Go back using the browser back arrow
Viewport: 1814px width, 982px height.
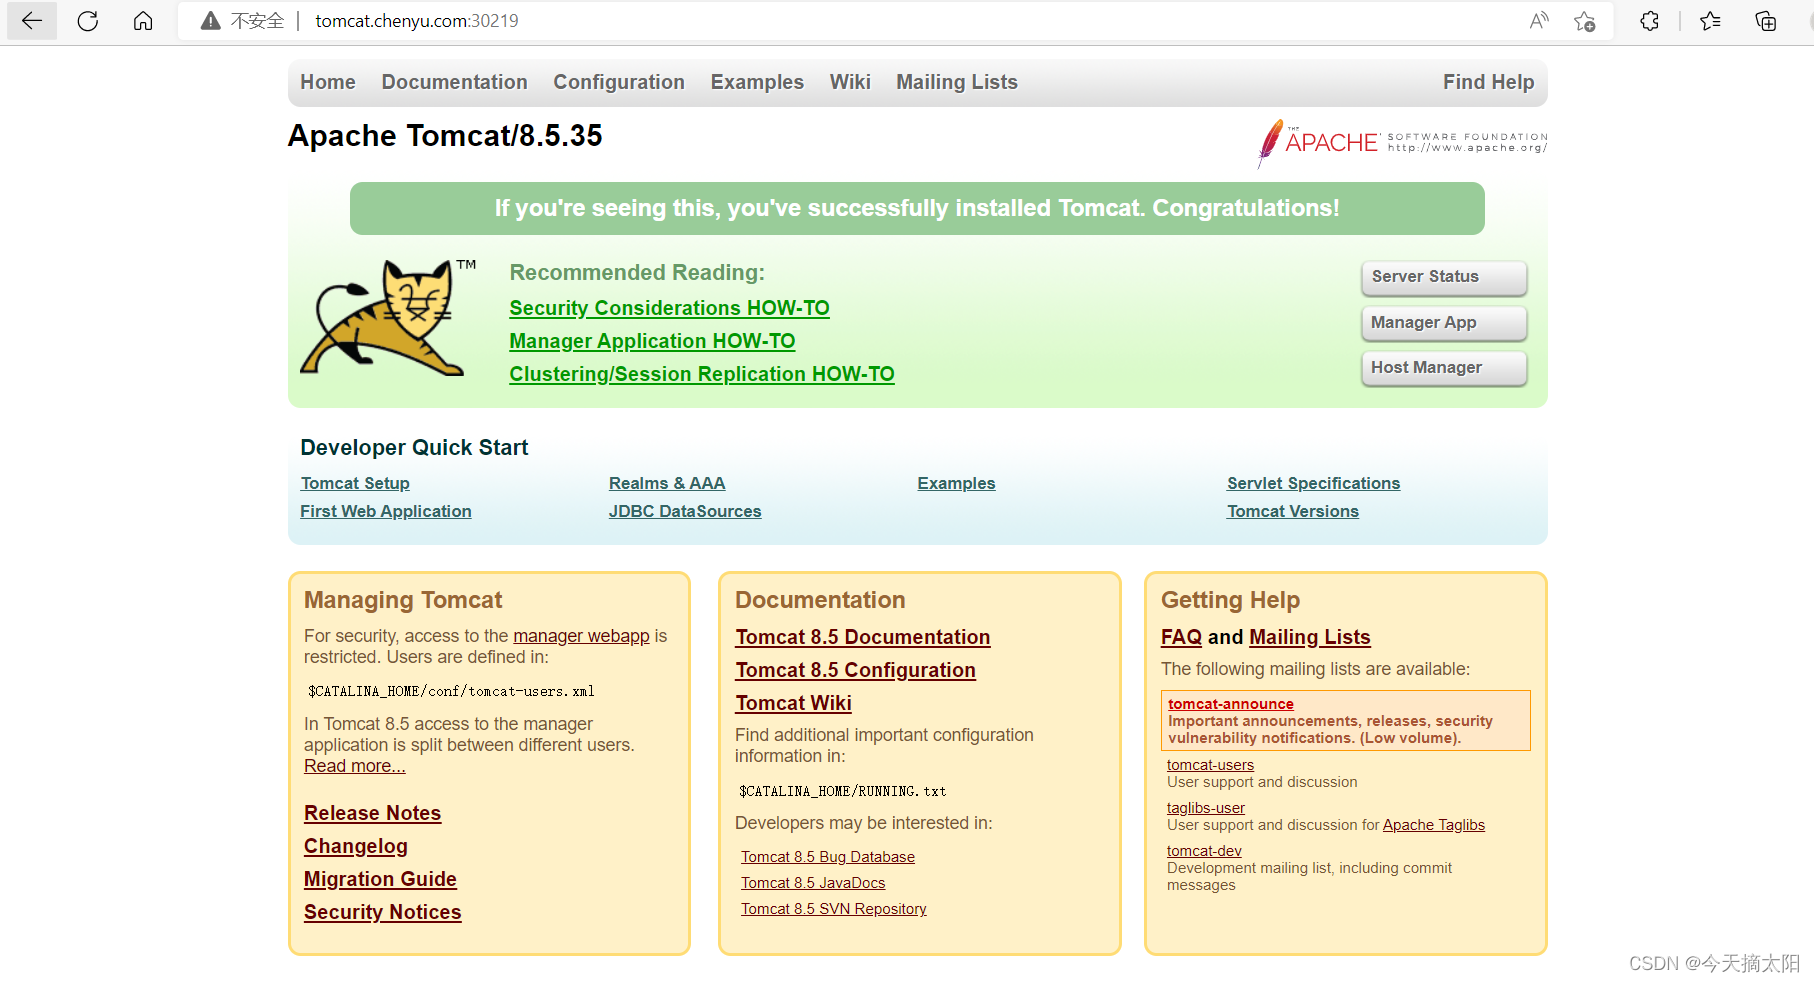[x=32, y=21]
